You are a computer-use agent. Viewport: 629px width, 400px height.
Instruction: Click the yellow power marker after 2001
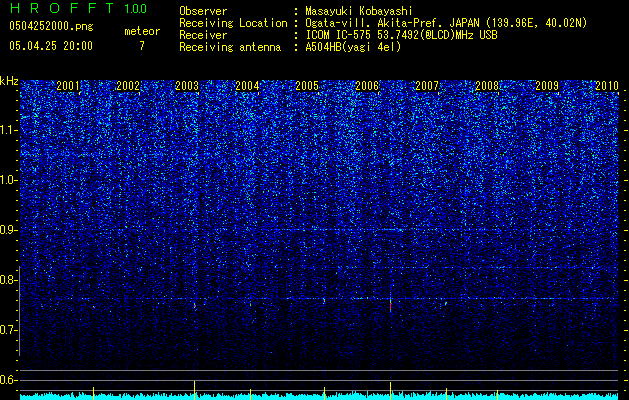coord(93,392)
